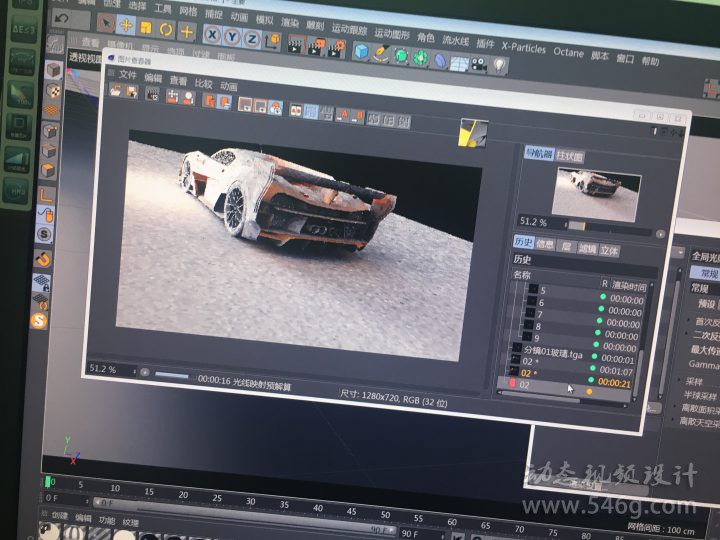Click the Undo arrow icon
This screenshot has width=720, height=540.
click(62, 19)
